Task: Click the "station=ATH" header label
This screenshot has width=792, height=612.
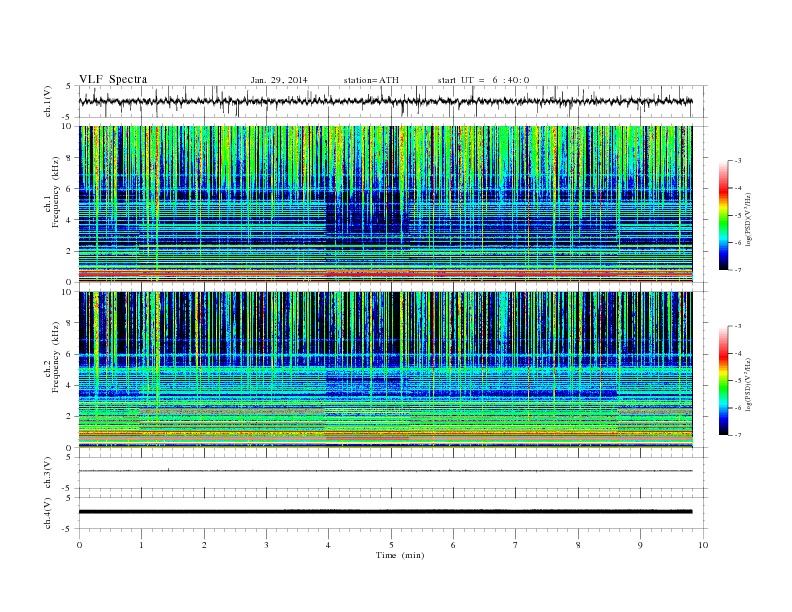Action: coord(371,80)
